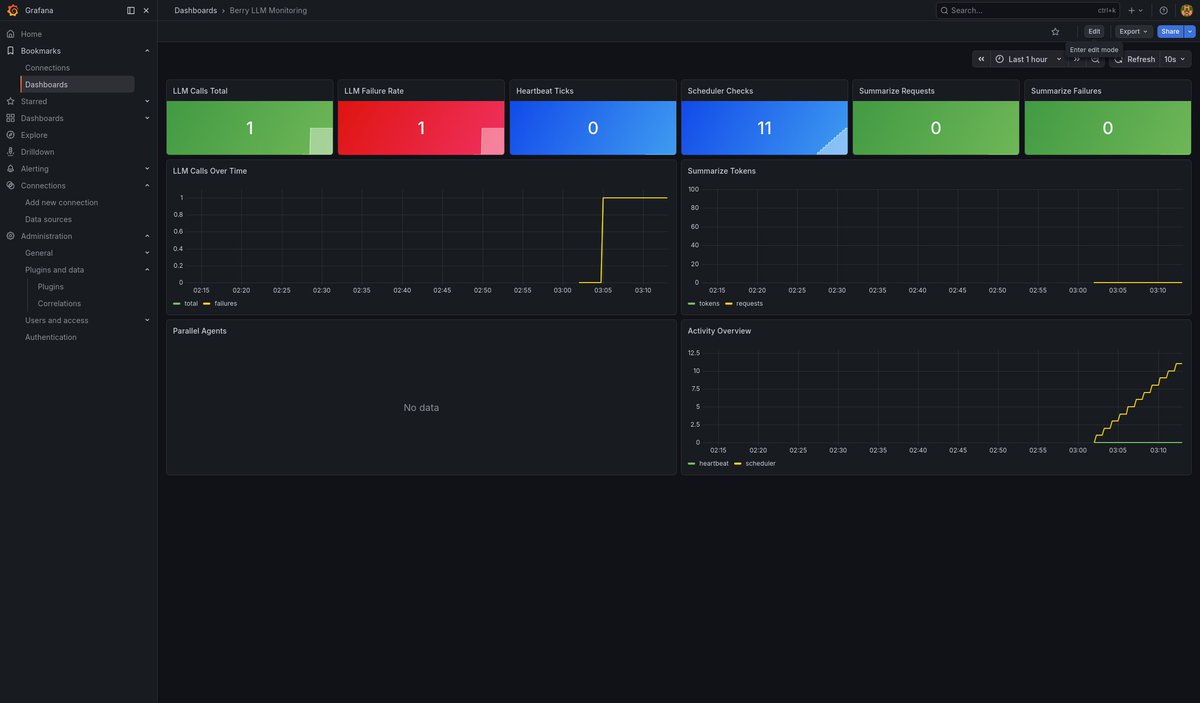Move time range forwards arrow
The height and width of the screenshot is (703, 1200).
[1076, 59]
